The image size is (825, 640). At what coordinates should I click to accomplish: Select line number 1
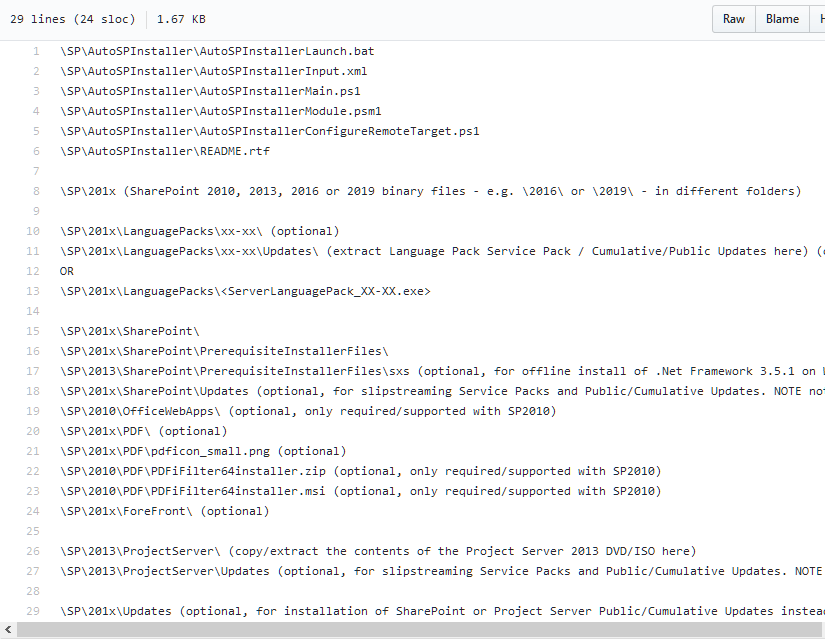(36, 51)
